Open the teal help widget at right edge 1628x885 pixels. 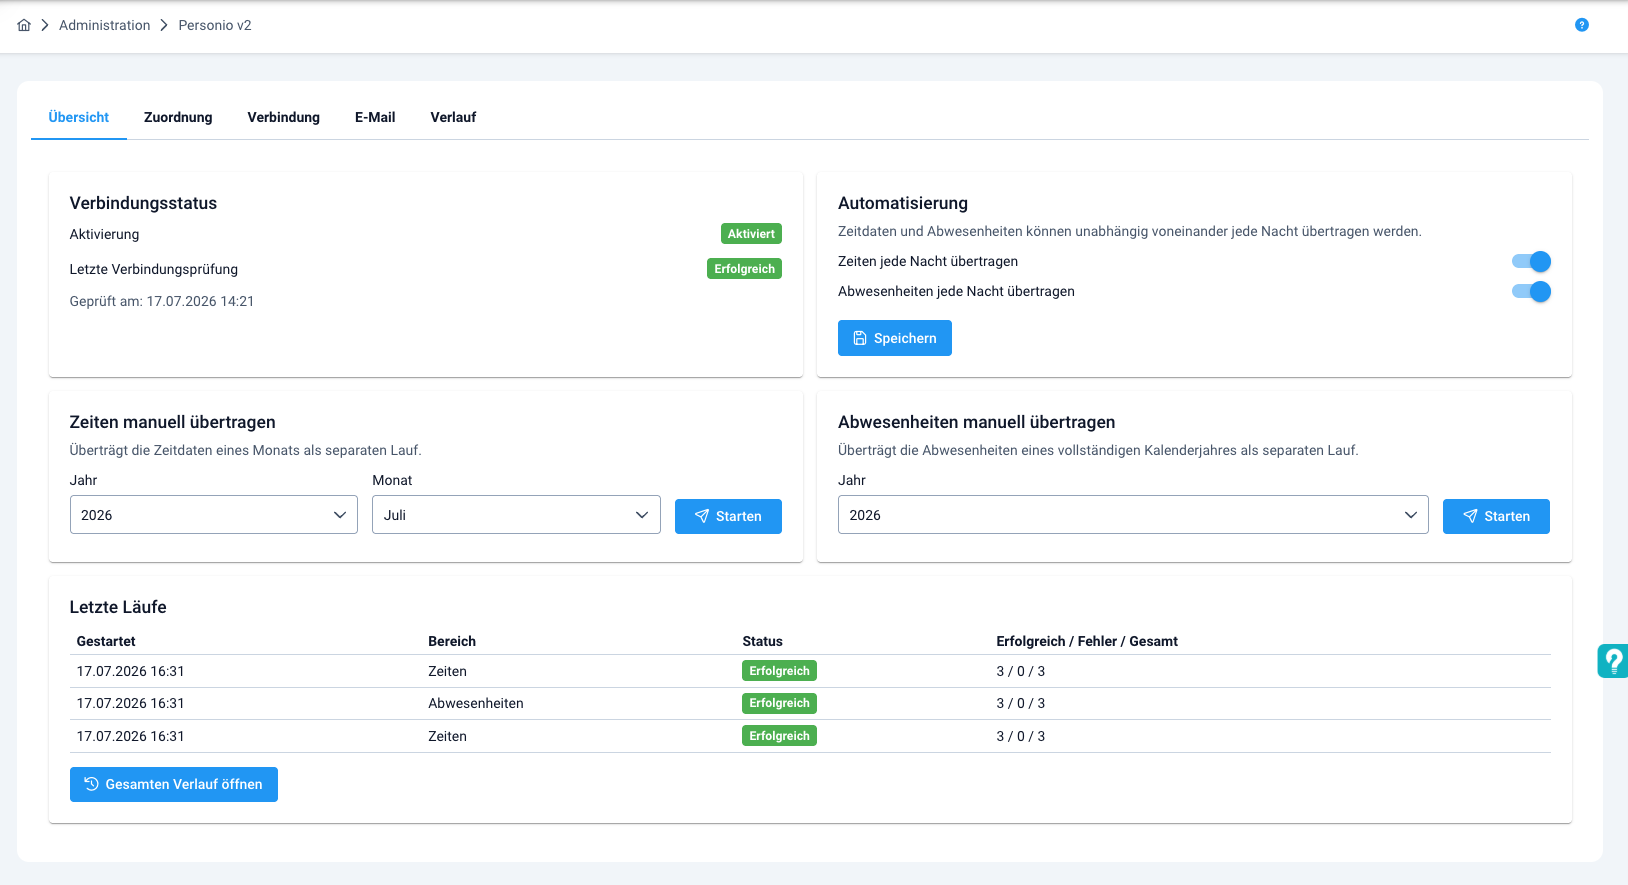(x=1613, y=661)
